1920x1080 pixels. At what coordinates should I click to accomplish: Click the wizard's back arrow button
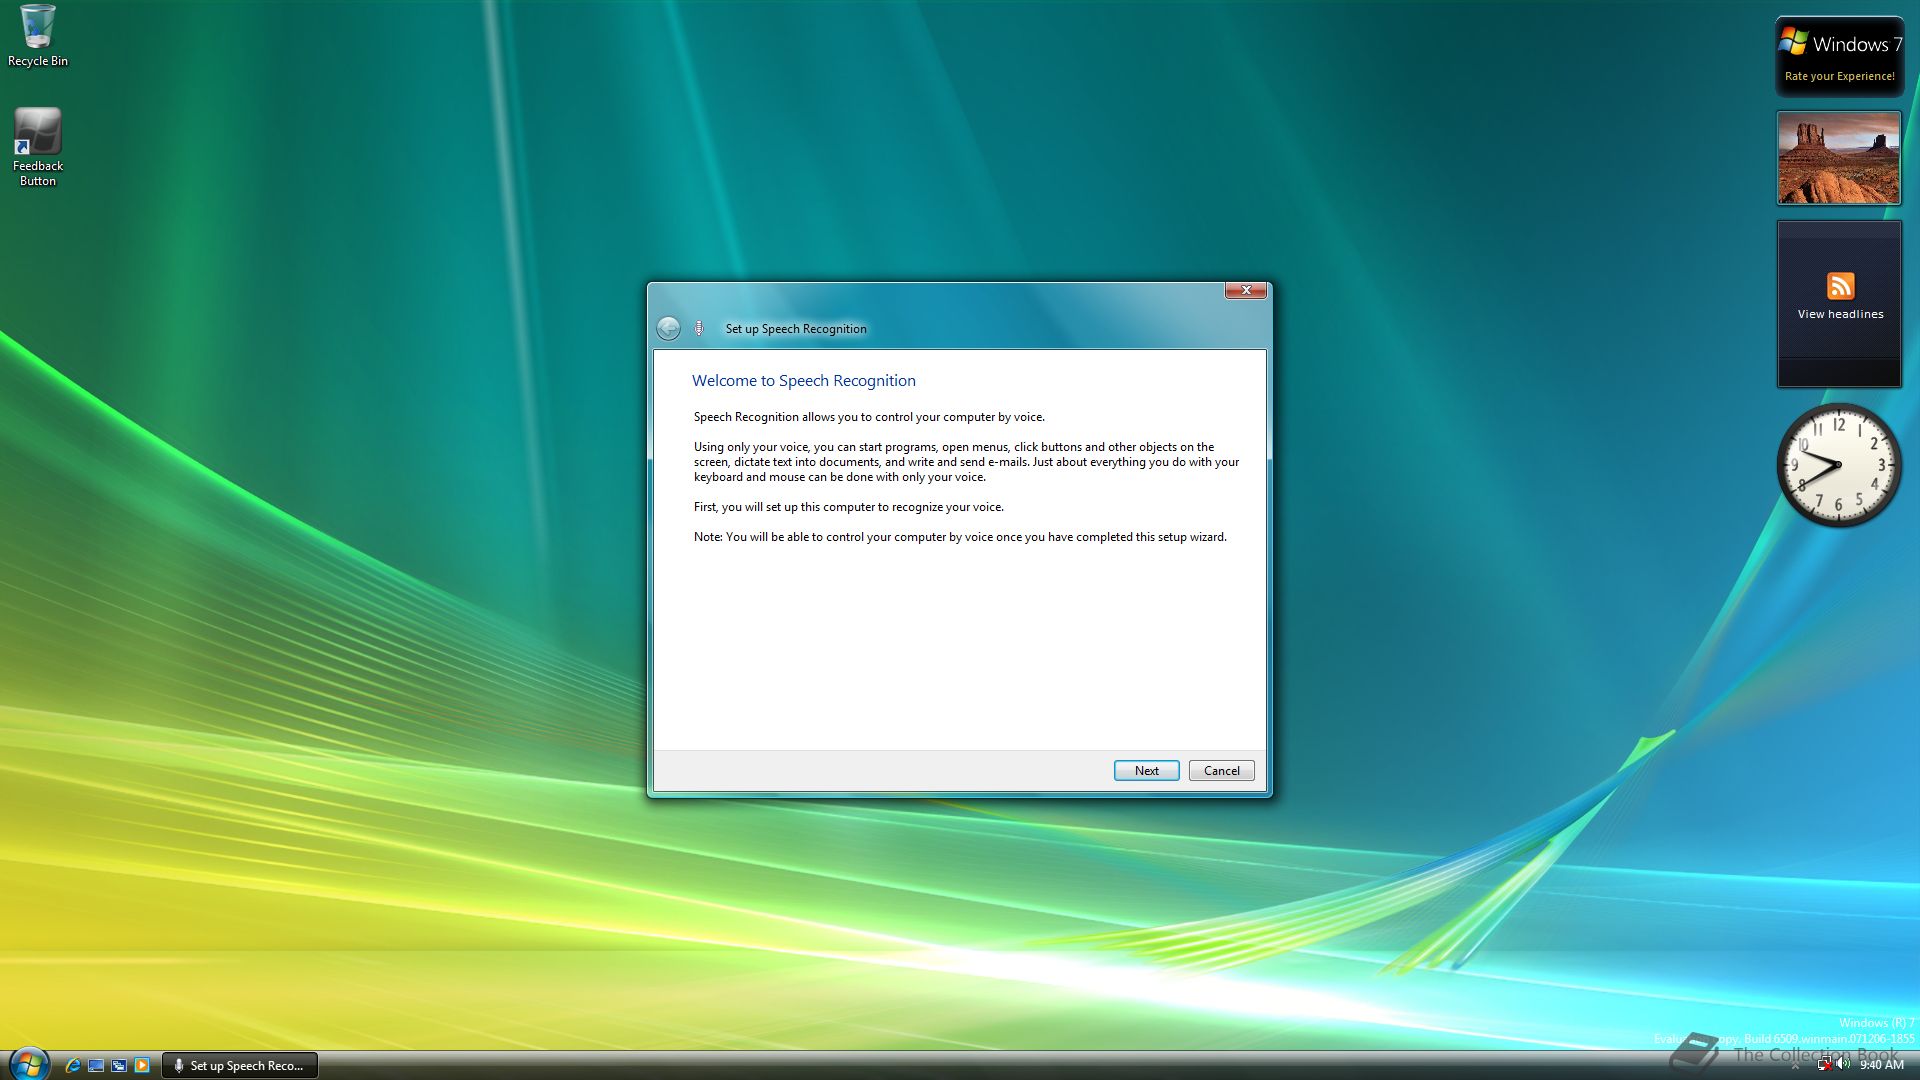point(668,328)
